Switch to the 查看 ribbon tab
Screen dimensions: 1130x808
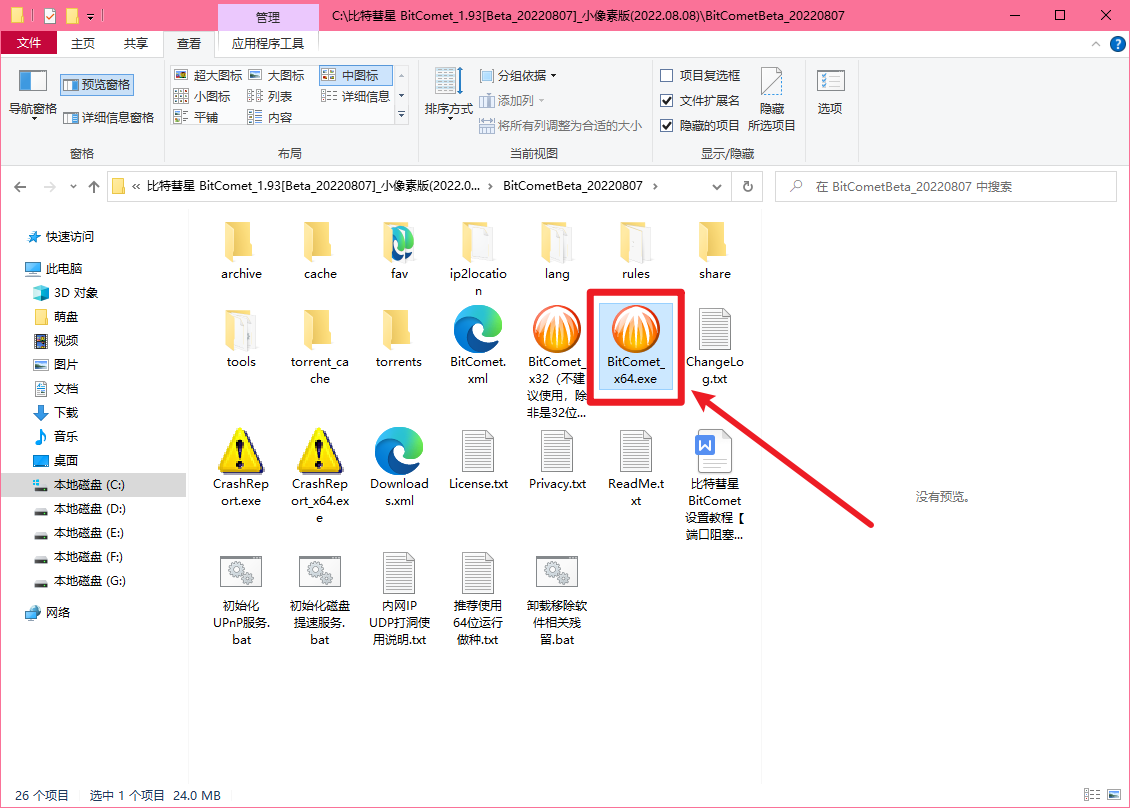coord(189,43)
